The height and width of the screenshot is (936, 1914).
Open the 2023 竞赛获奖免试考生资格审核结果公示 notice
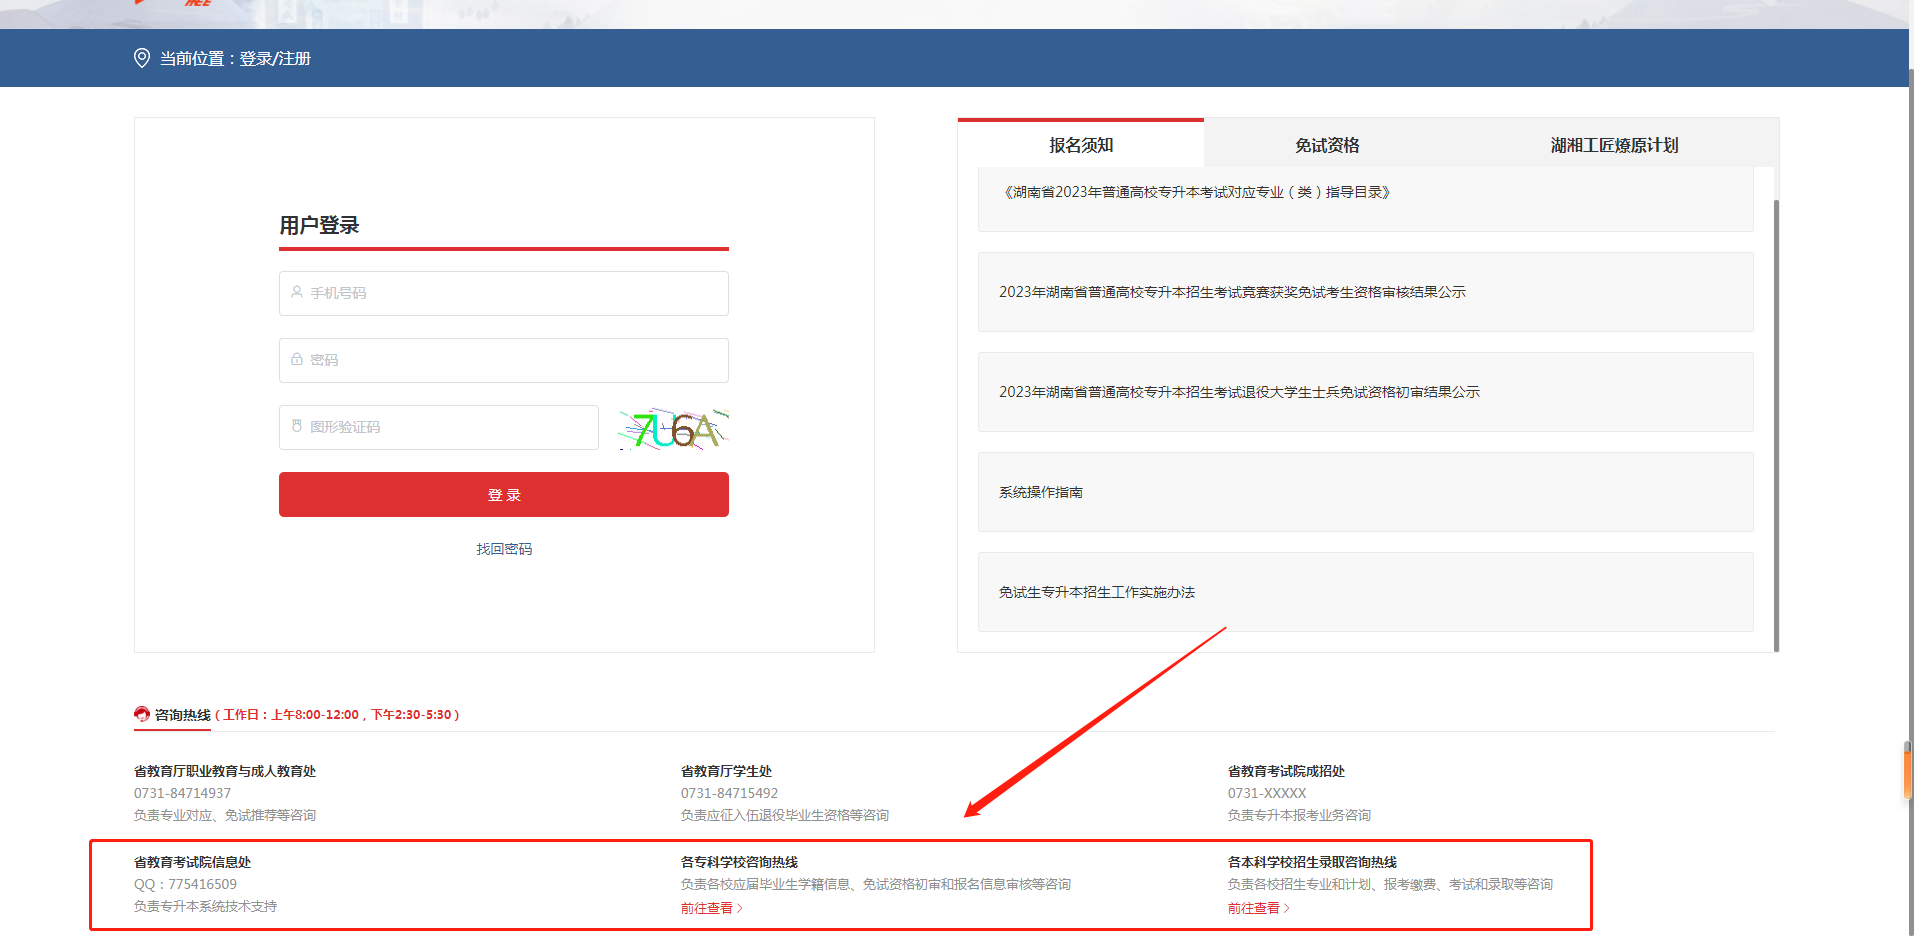[x=1232, y=292]
